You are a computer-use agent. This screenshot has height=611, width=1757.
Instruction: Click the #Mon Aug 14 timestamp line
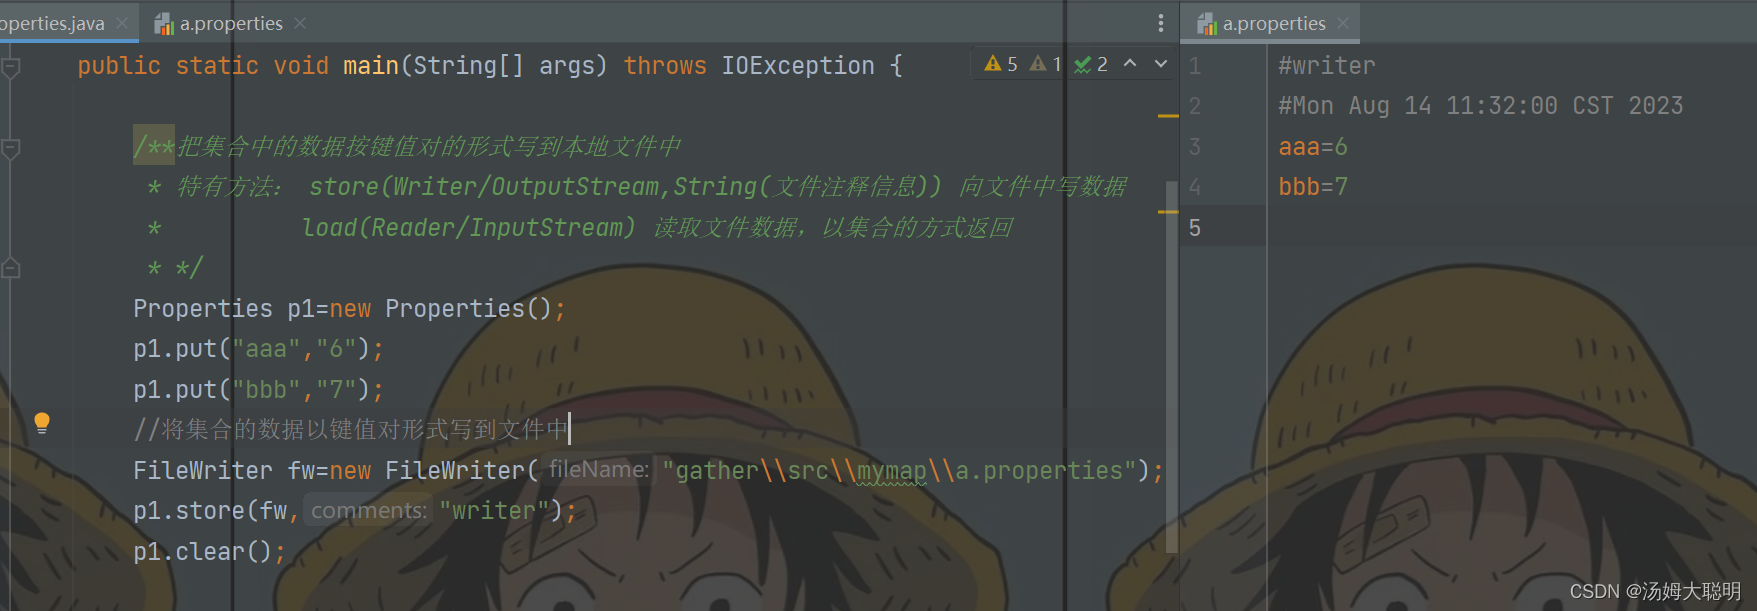1481,106
